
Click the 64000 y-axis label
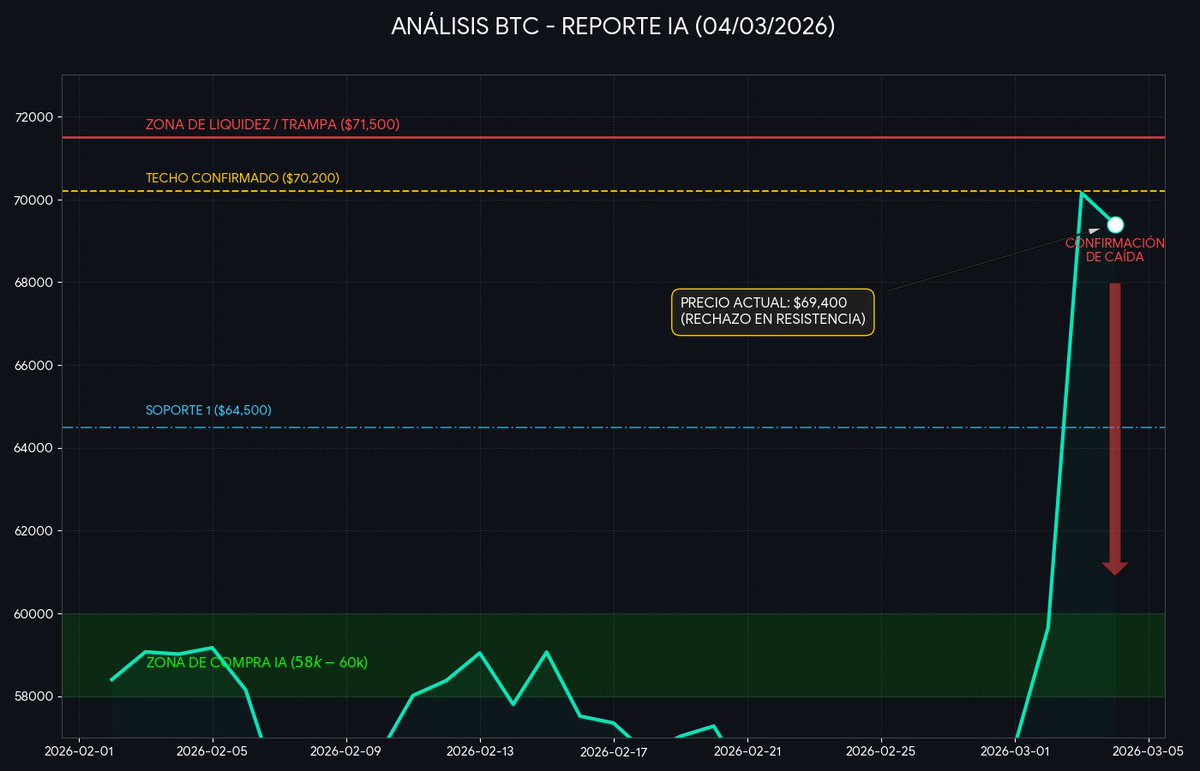pos(35,448)
